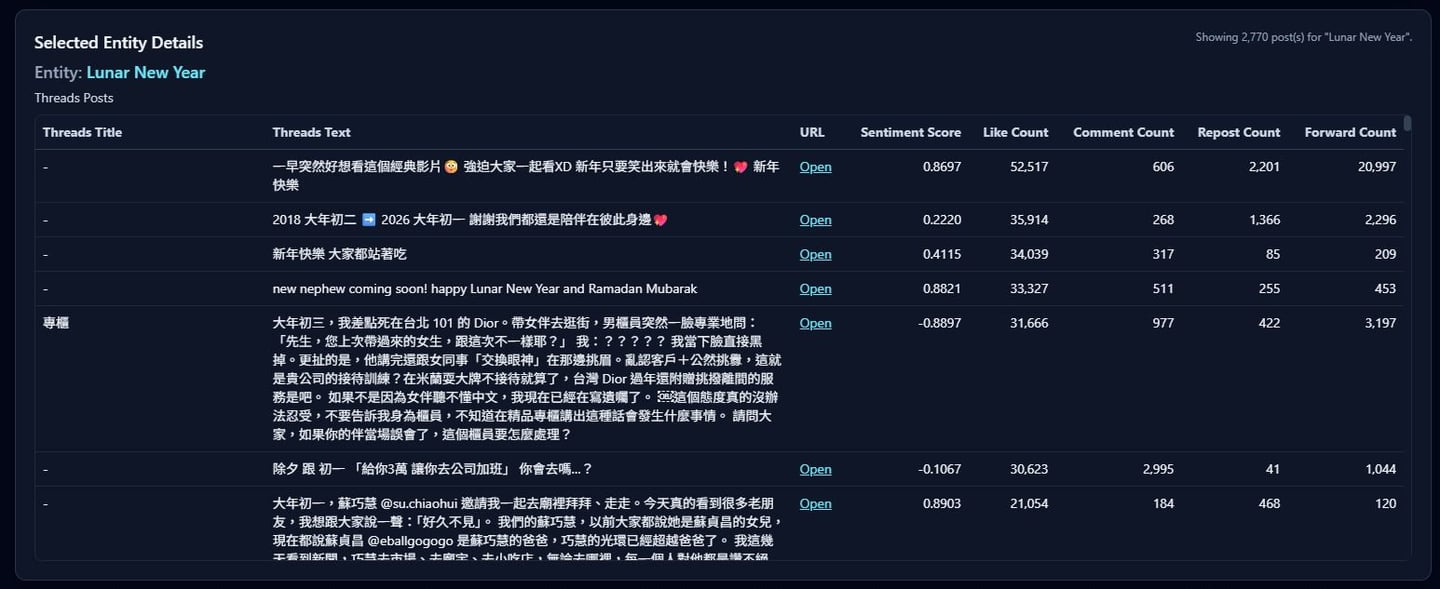Select sentiment score 0.2220 cell
Screen dimensions: 1440x589
pos(942,220)
